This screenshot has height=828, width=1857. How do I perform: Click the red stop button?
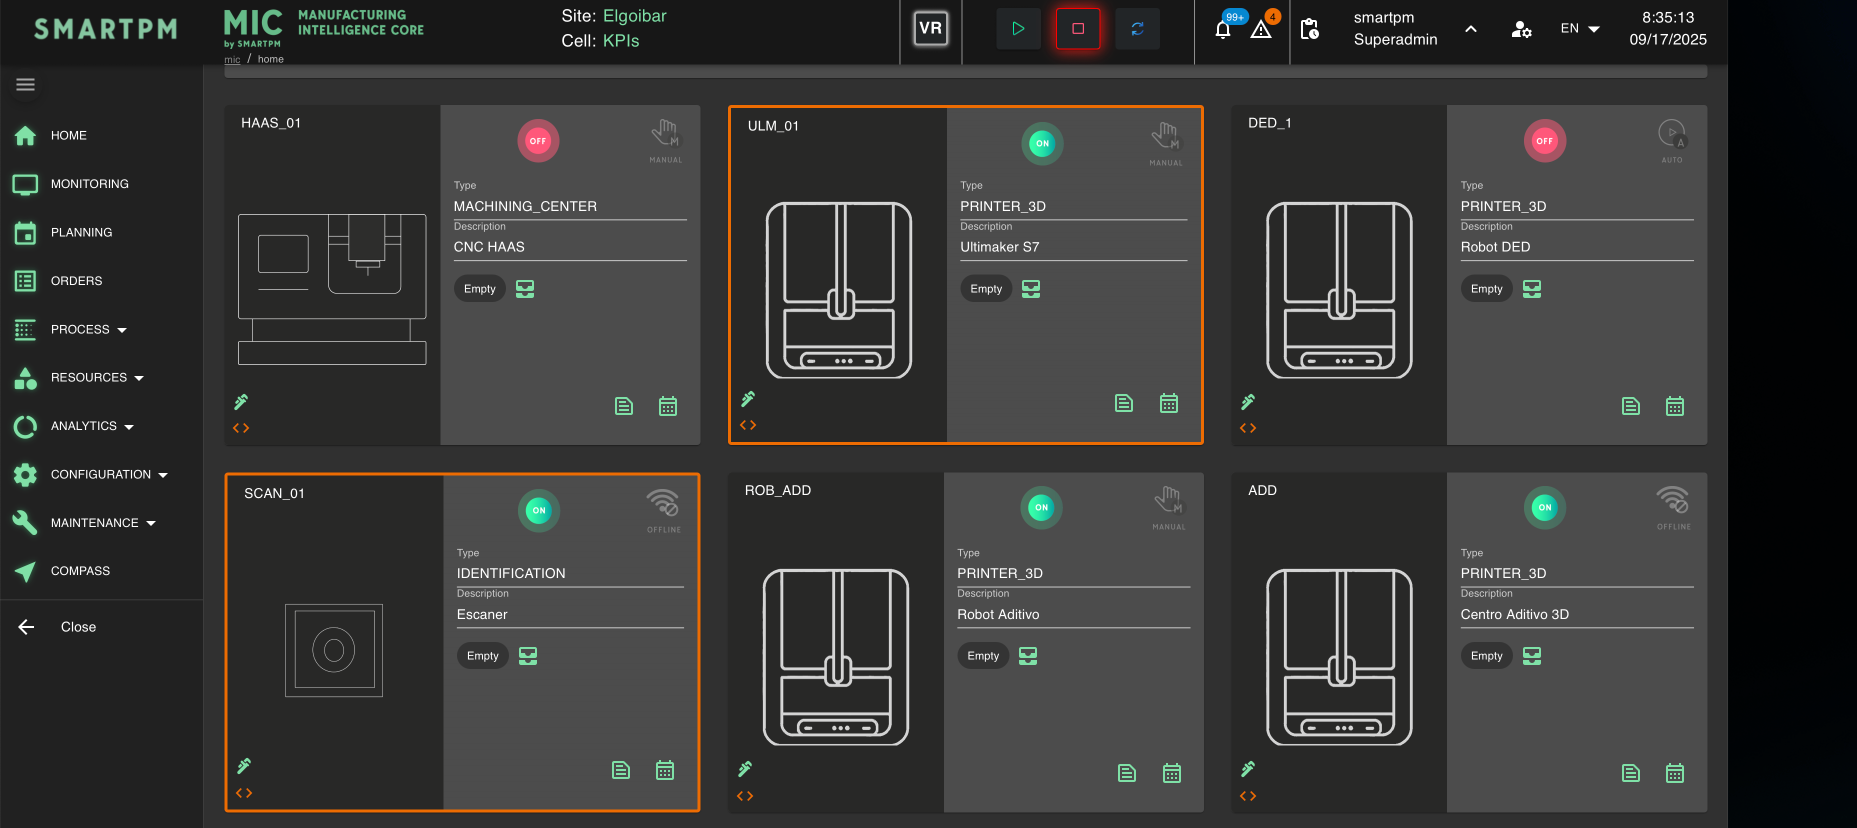coord(1078,28)
